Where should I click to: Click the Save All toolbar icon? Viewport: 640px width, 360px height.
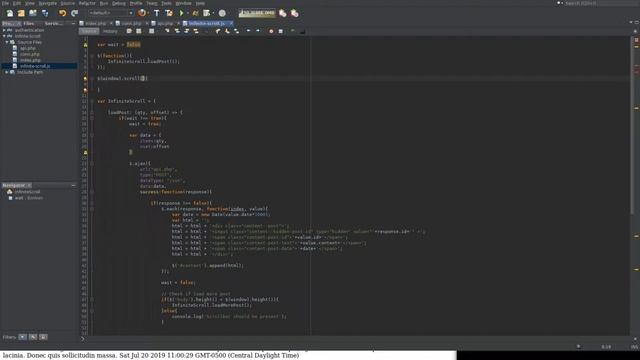(45, 13)
